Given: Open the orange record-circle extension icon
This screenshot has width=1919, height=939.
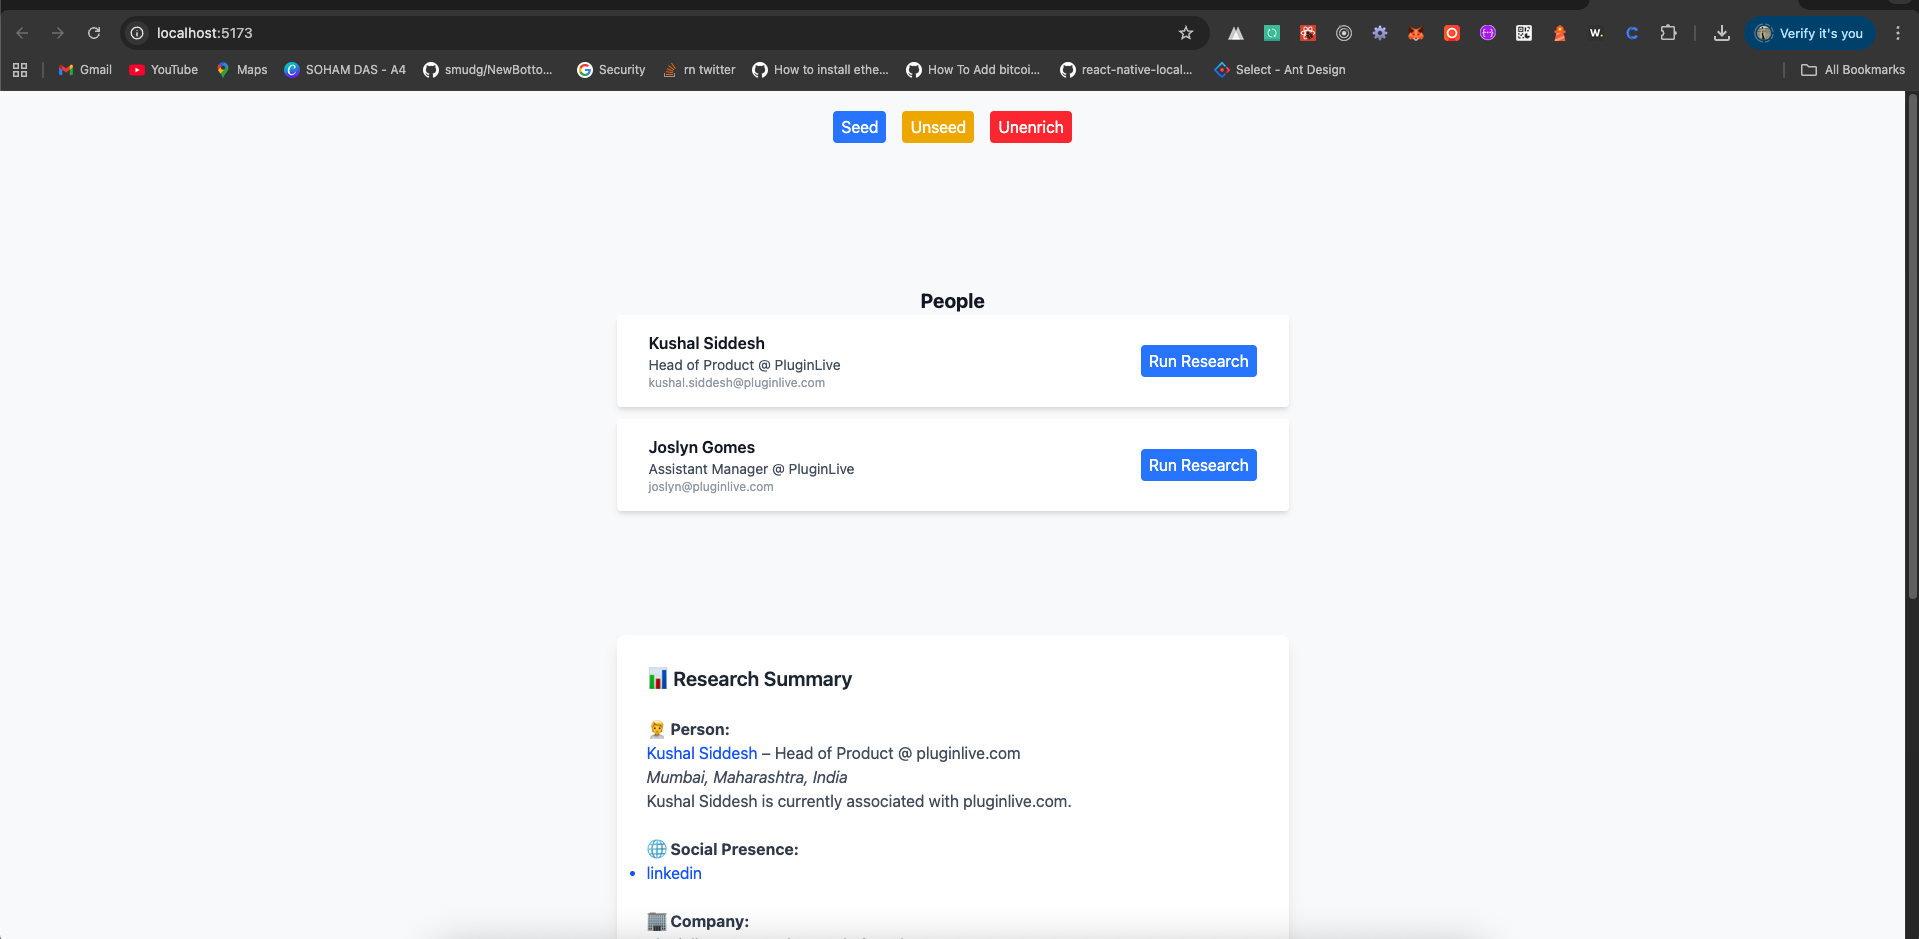Looking at the screenshot, I should (1452, 33).
